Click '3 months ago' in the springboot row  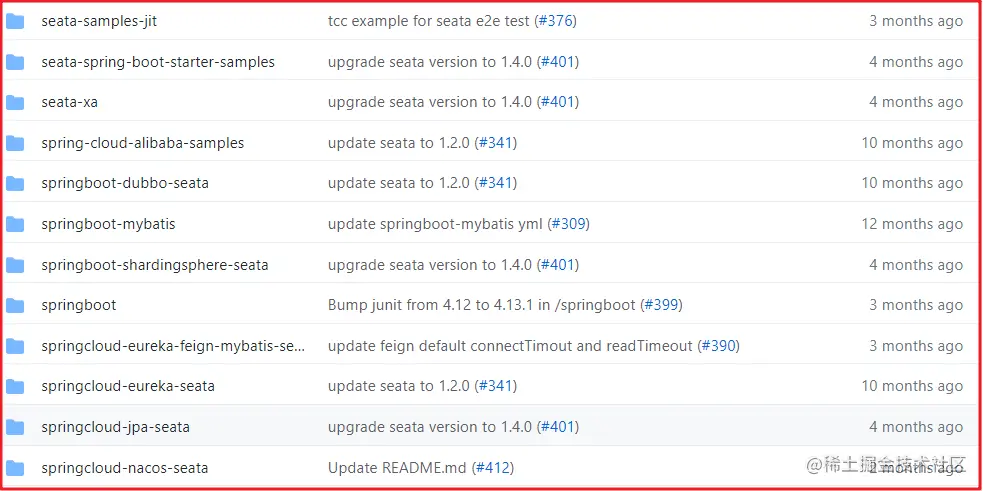(x=916, y=305)
